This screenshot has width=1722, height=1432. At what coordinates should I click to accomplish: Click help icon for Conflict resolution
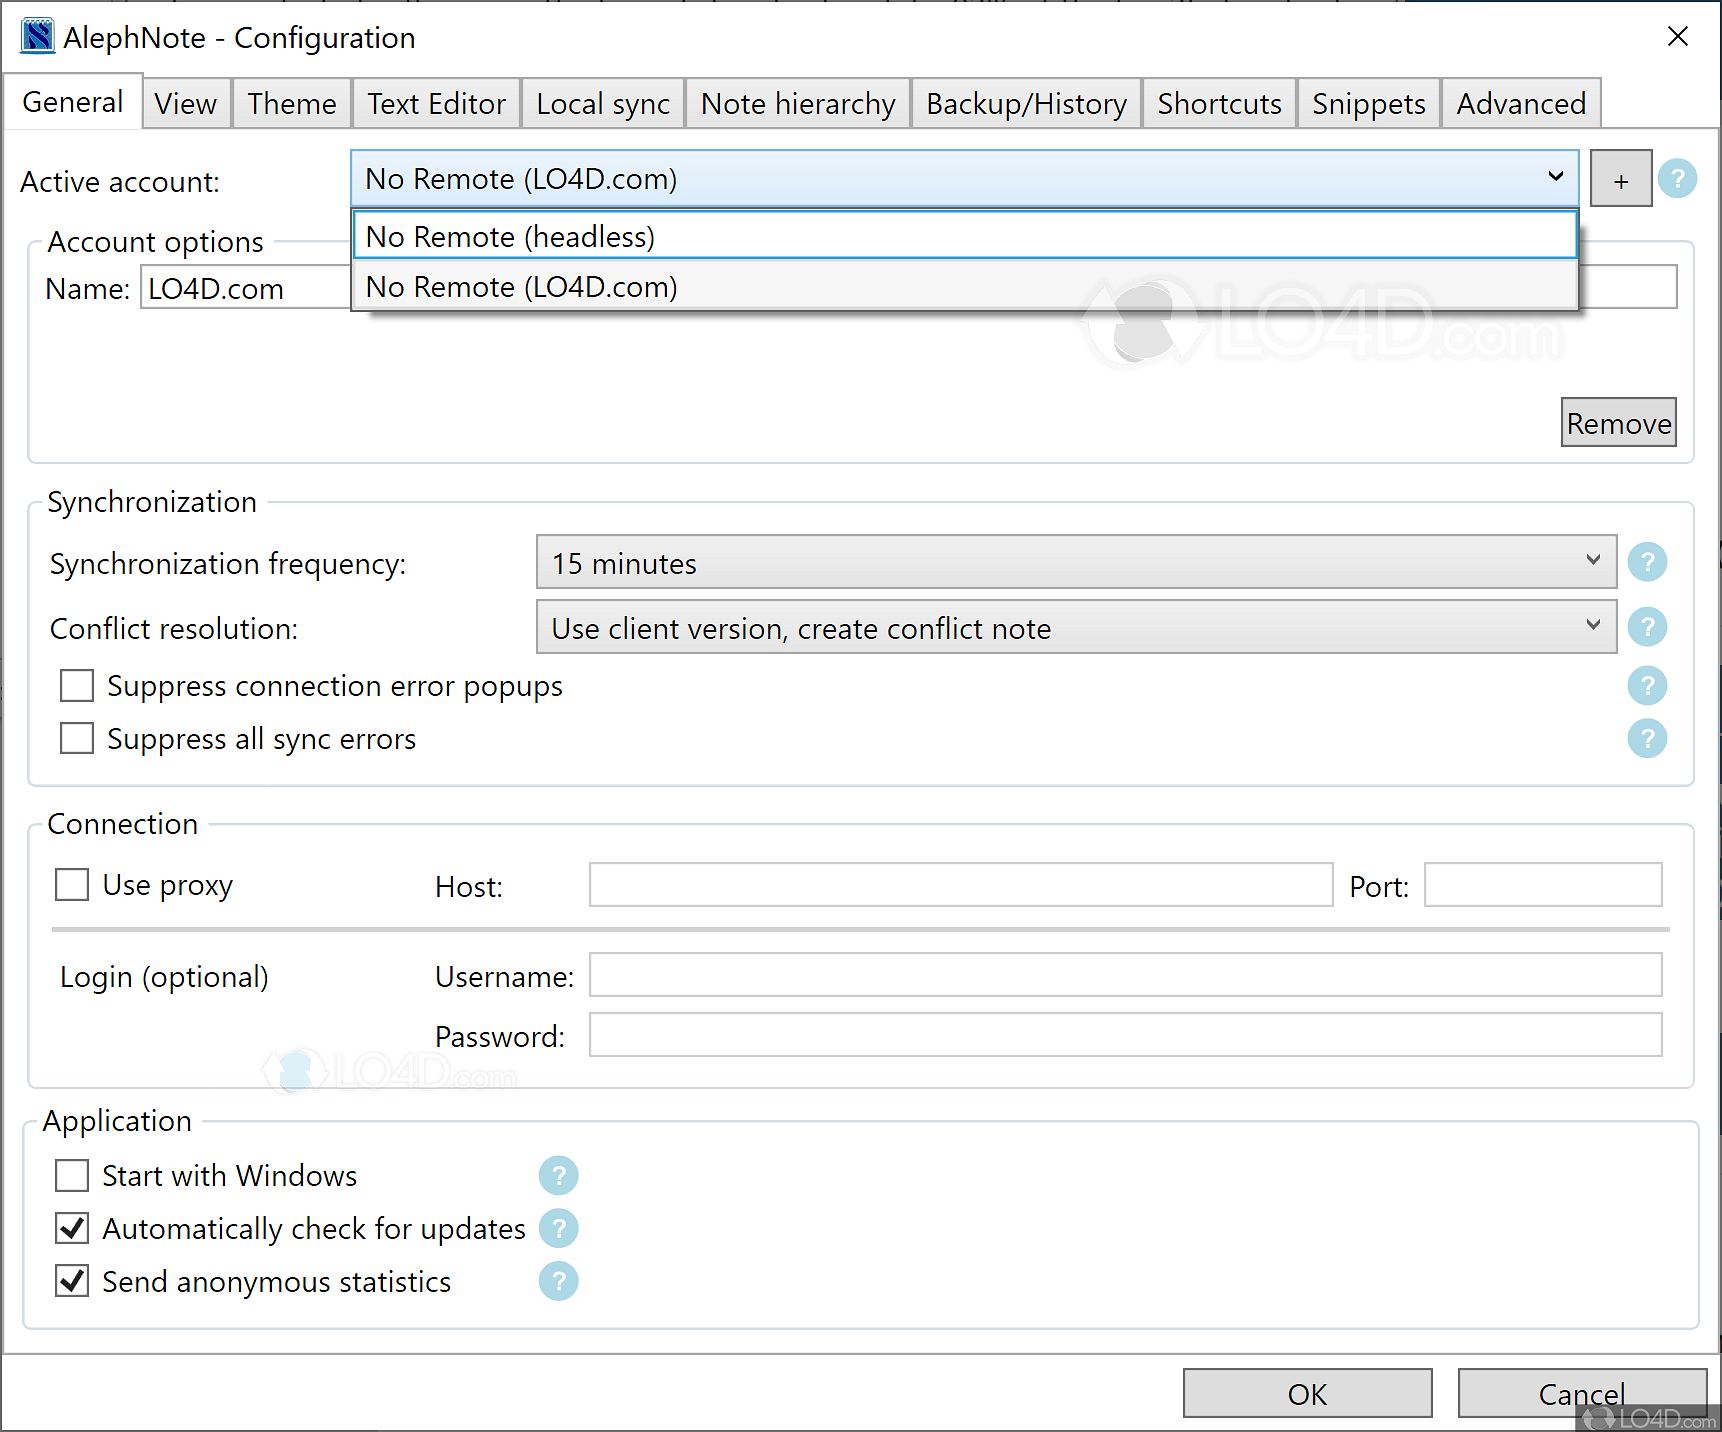click(1646, 627)
